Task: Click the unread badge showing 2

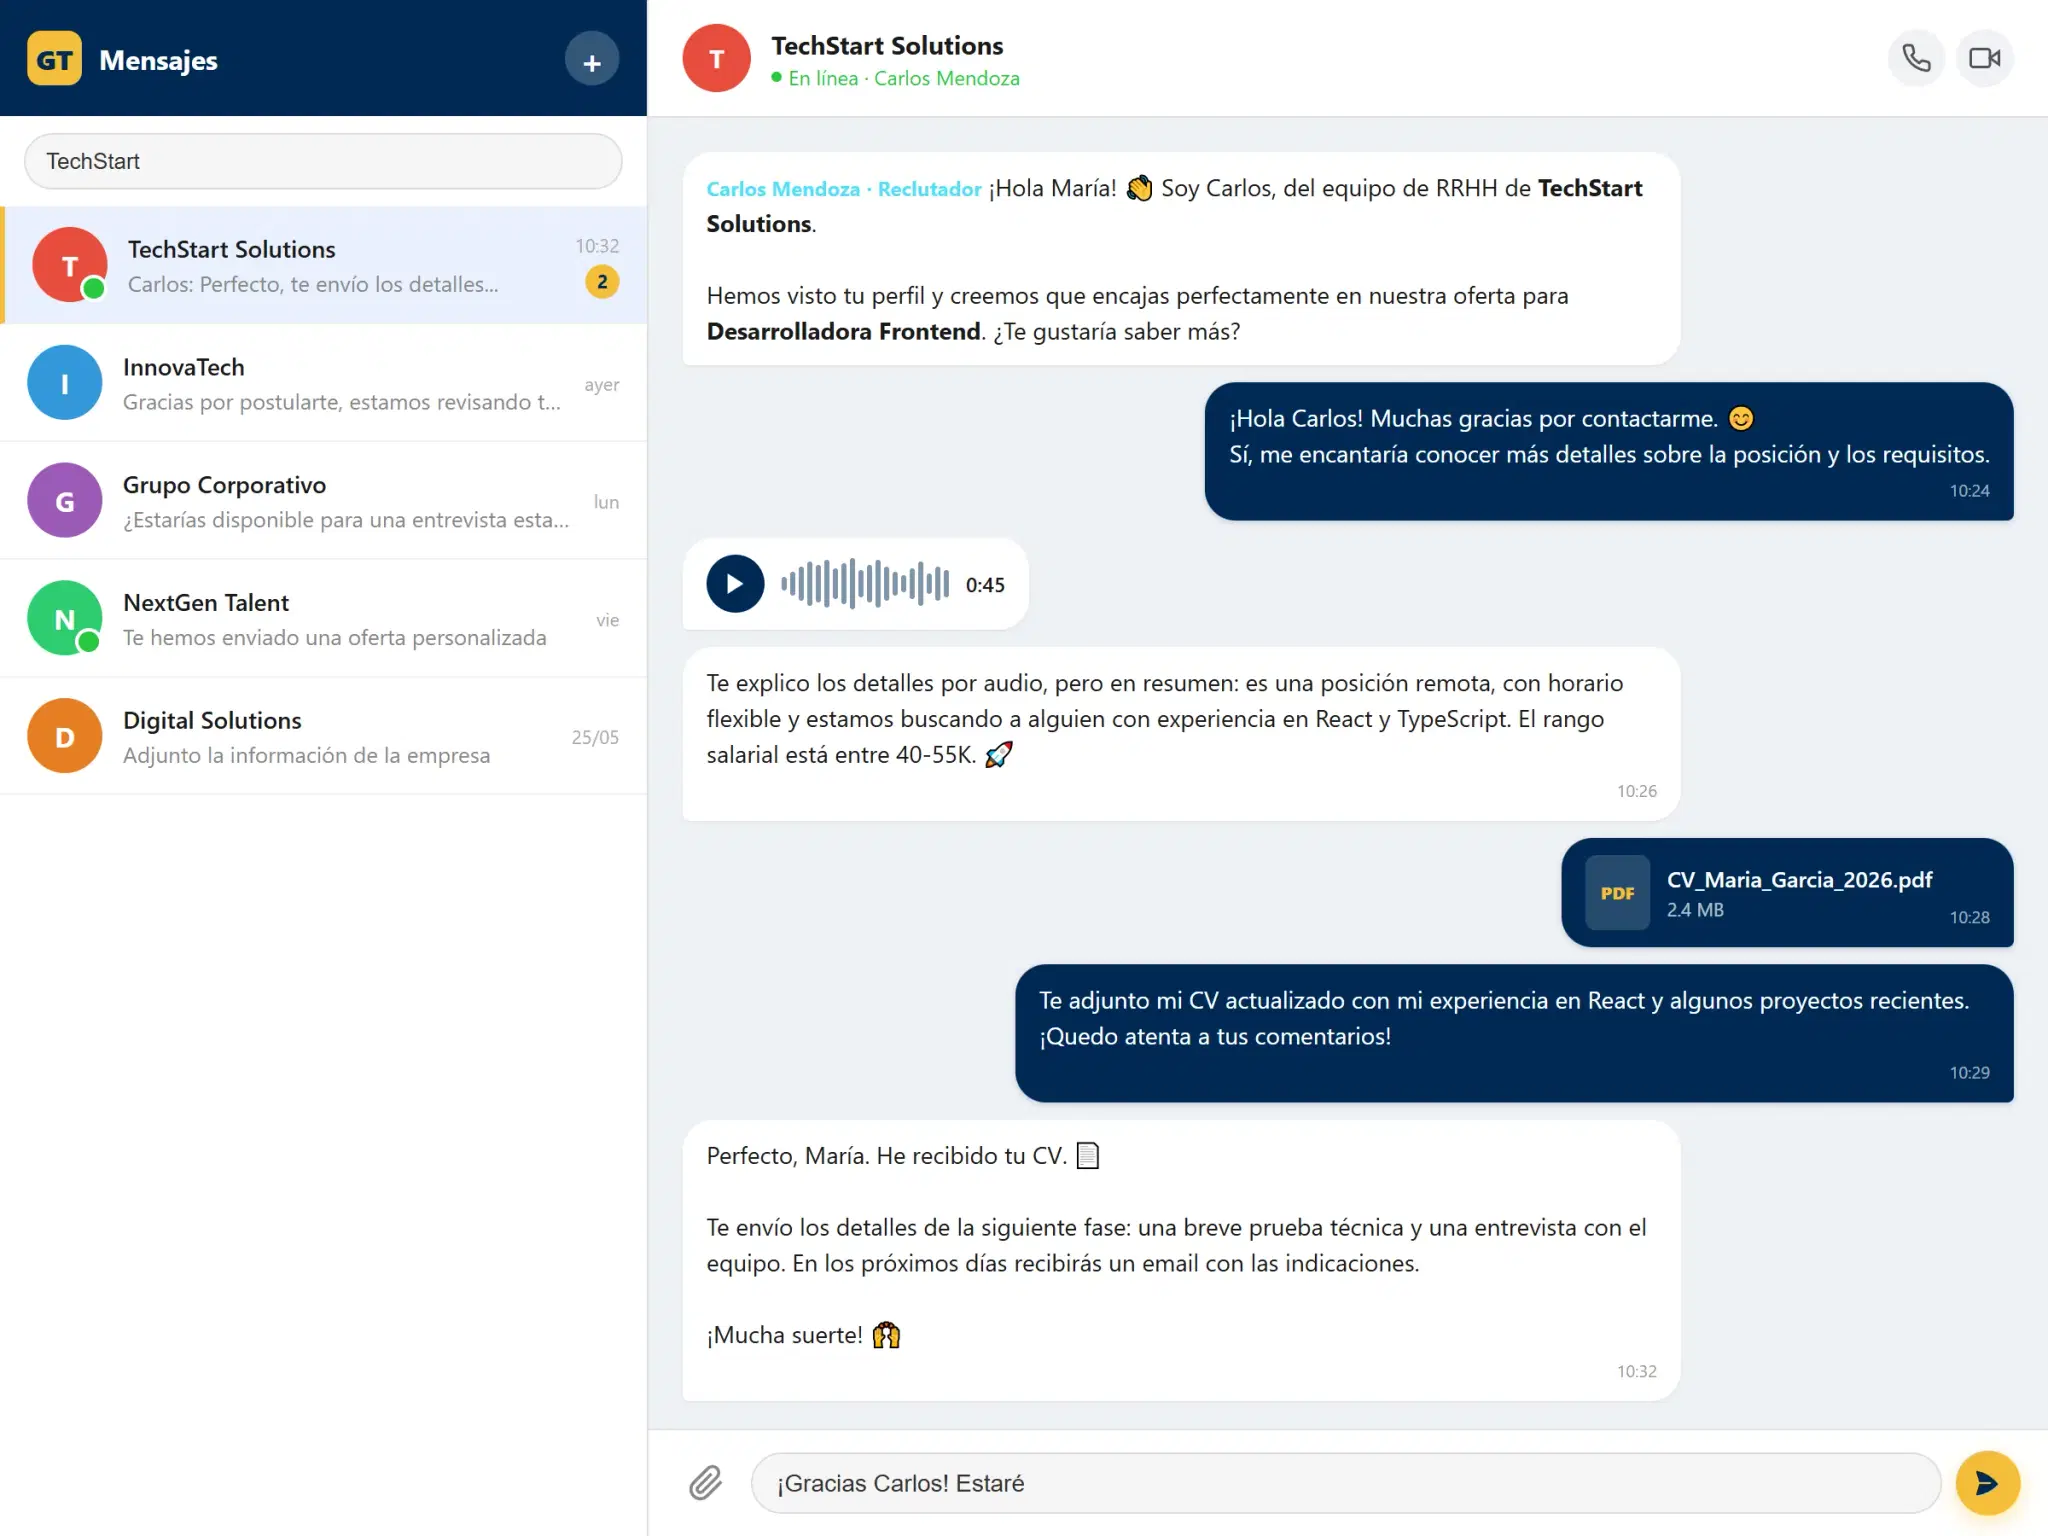Action: (602, 282)
